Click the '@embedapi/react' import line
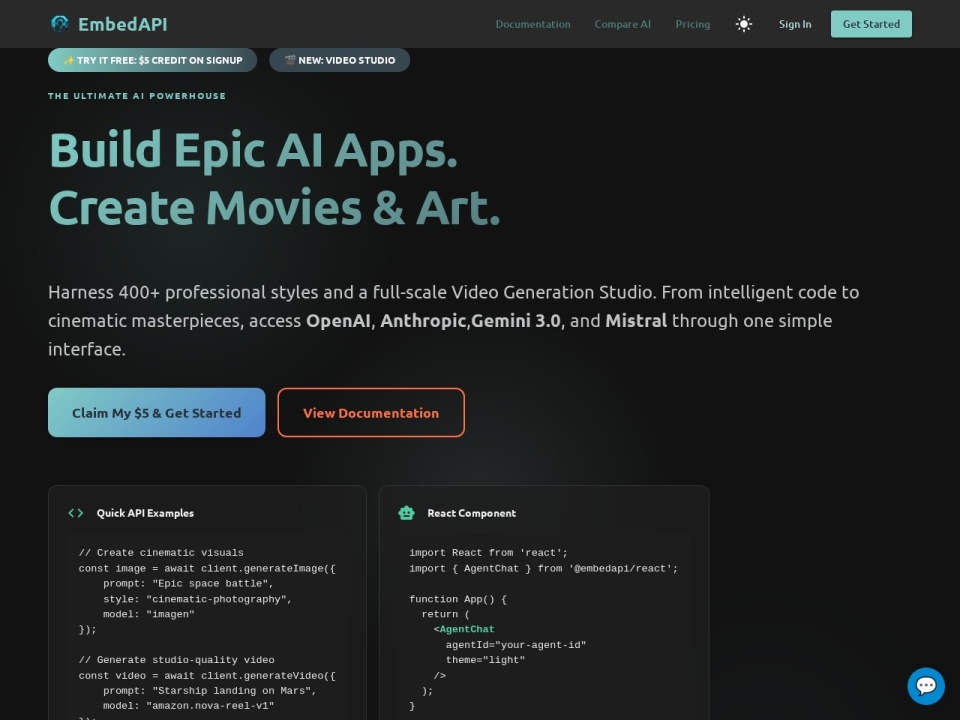The height and width of the screenshot is (720, 960). 544,568
